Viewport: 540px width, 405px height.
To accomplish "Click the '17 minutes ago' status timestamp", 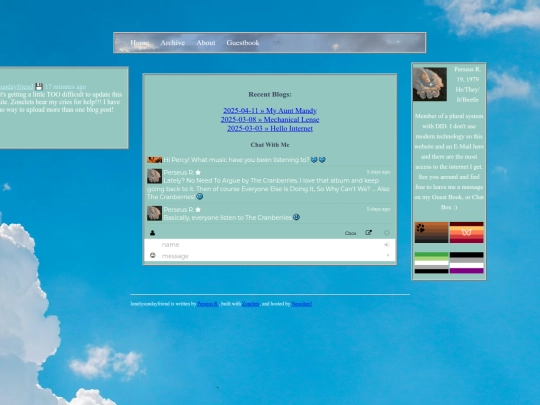I will coord(65,87).
